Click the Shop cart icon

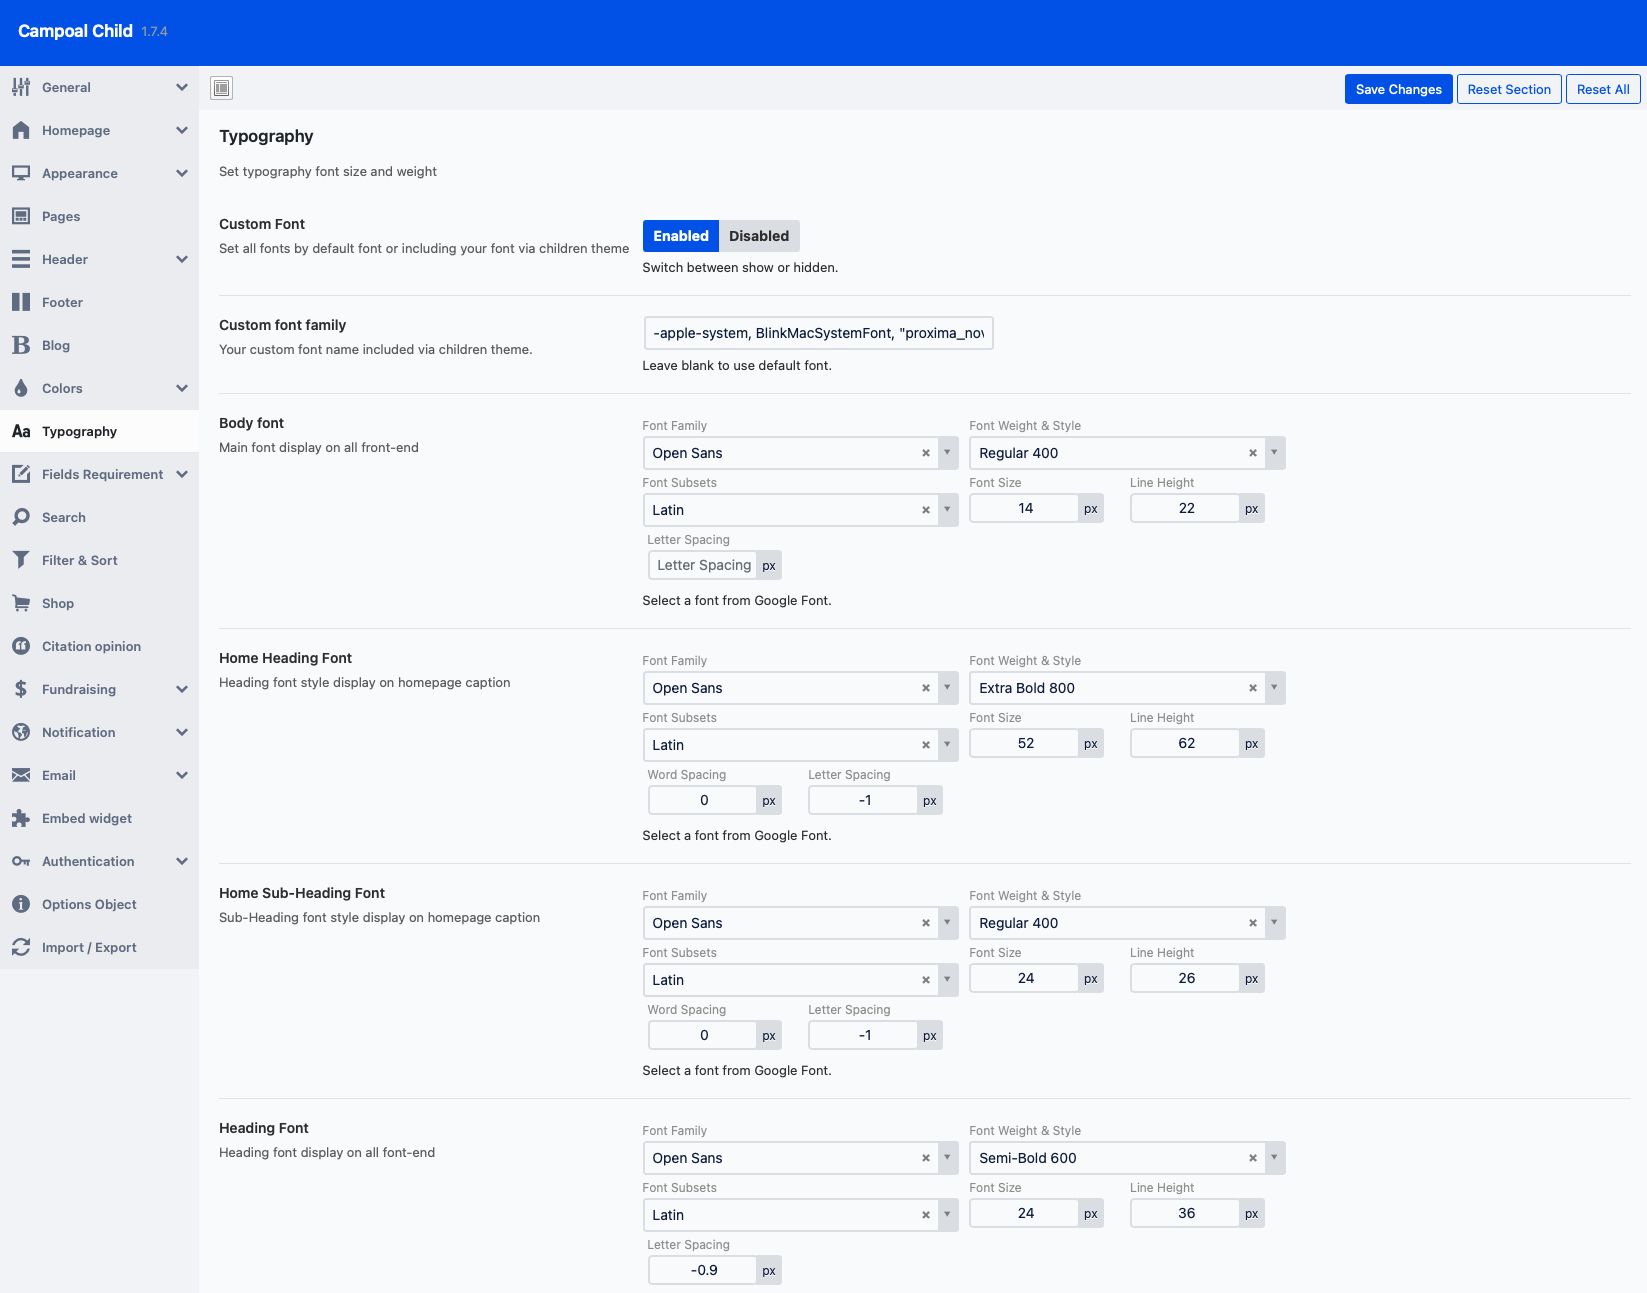pyautogui.click(x=21, y=603)
